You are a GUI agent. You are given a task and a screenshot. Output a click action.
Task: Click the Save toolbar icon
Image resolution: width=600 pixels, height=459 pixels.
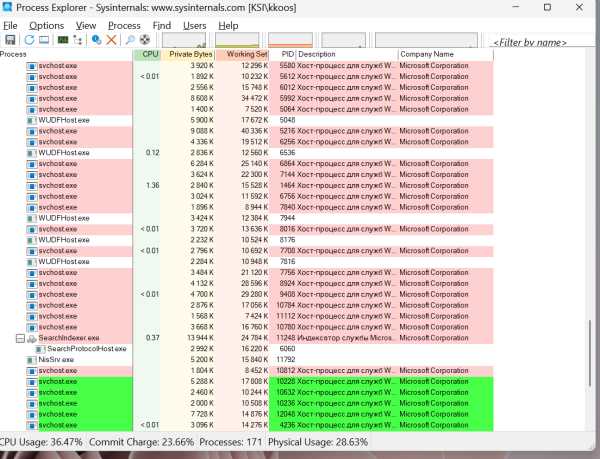click(10, 40)
